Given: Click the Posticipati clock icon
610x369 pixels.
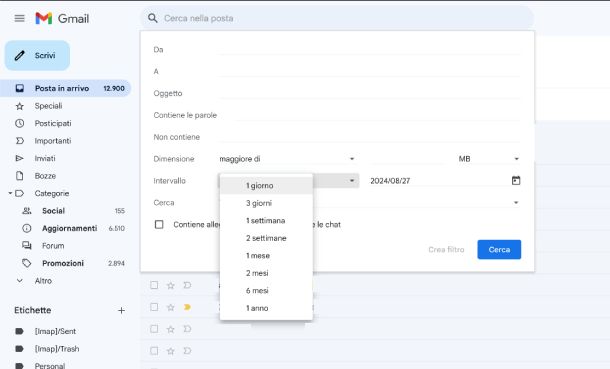Looking at the screenshot, I should [19, 123].
